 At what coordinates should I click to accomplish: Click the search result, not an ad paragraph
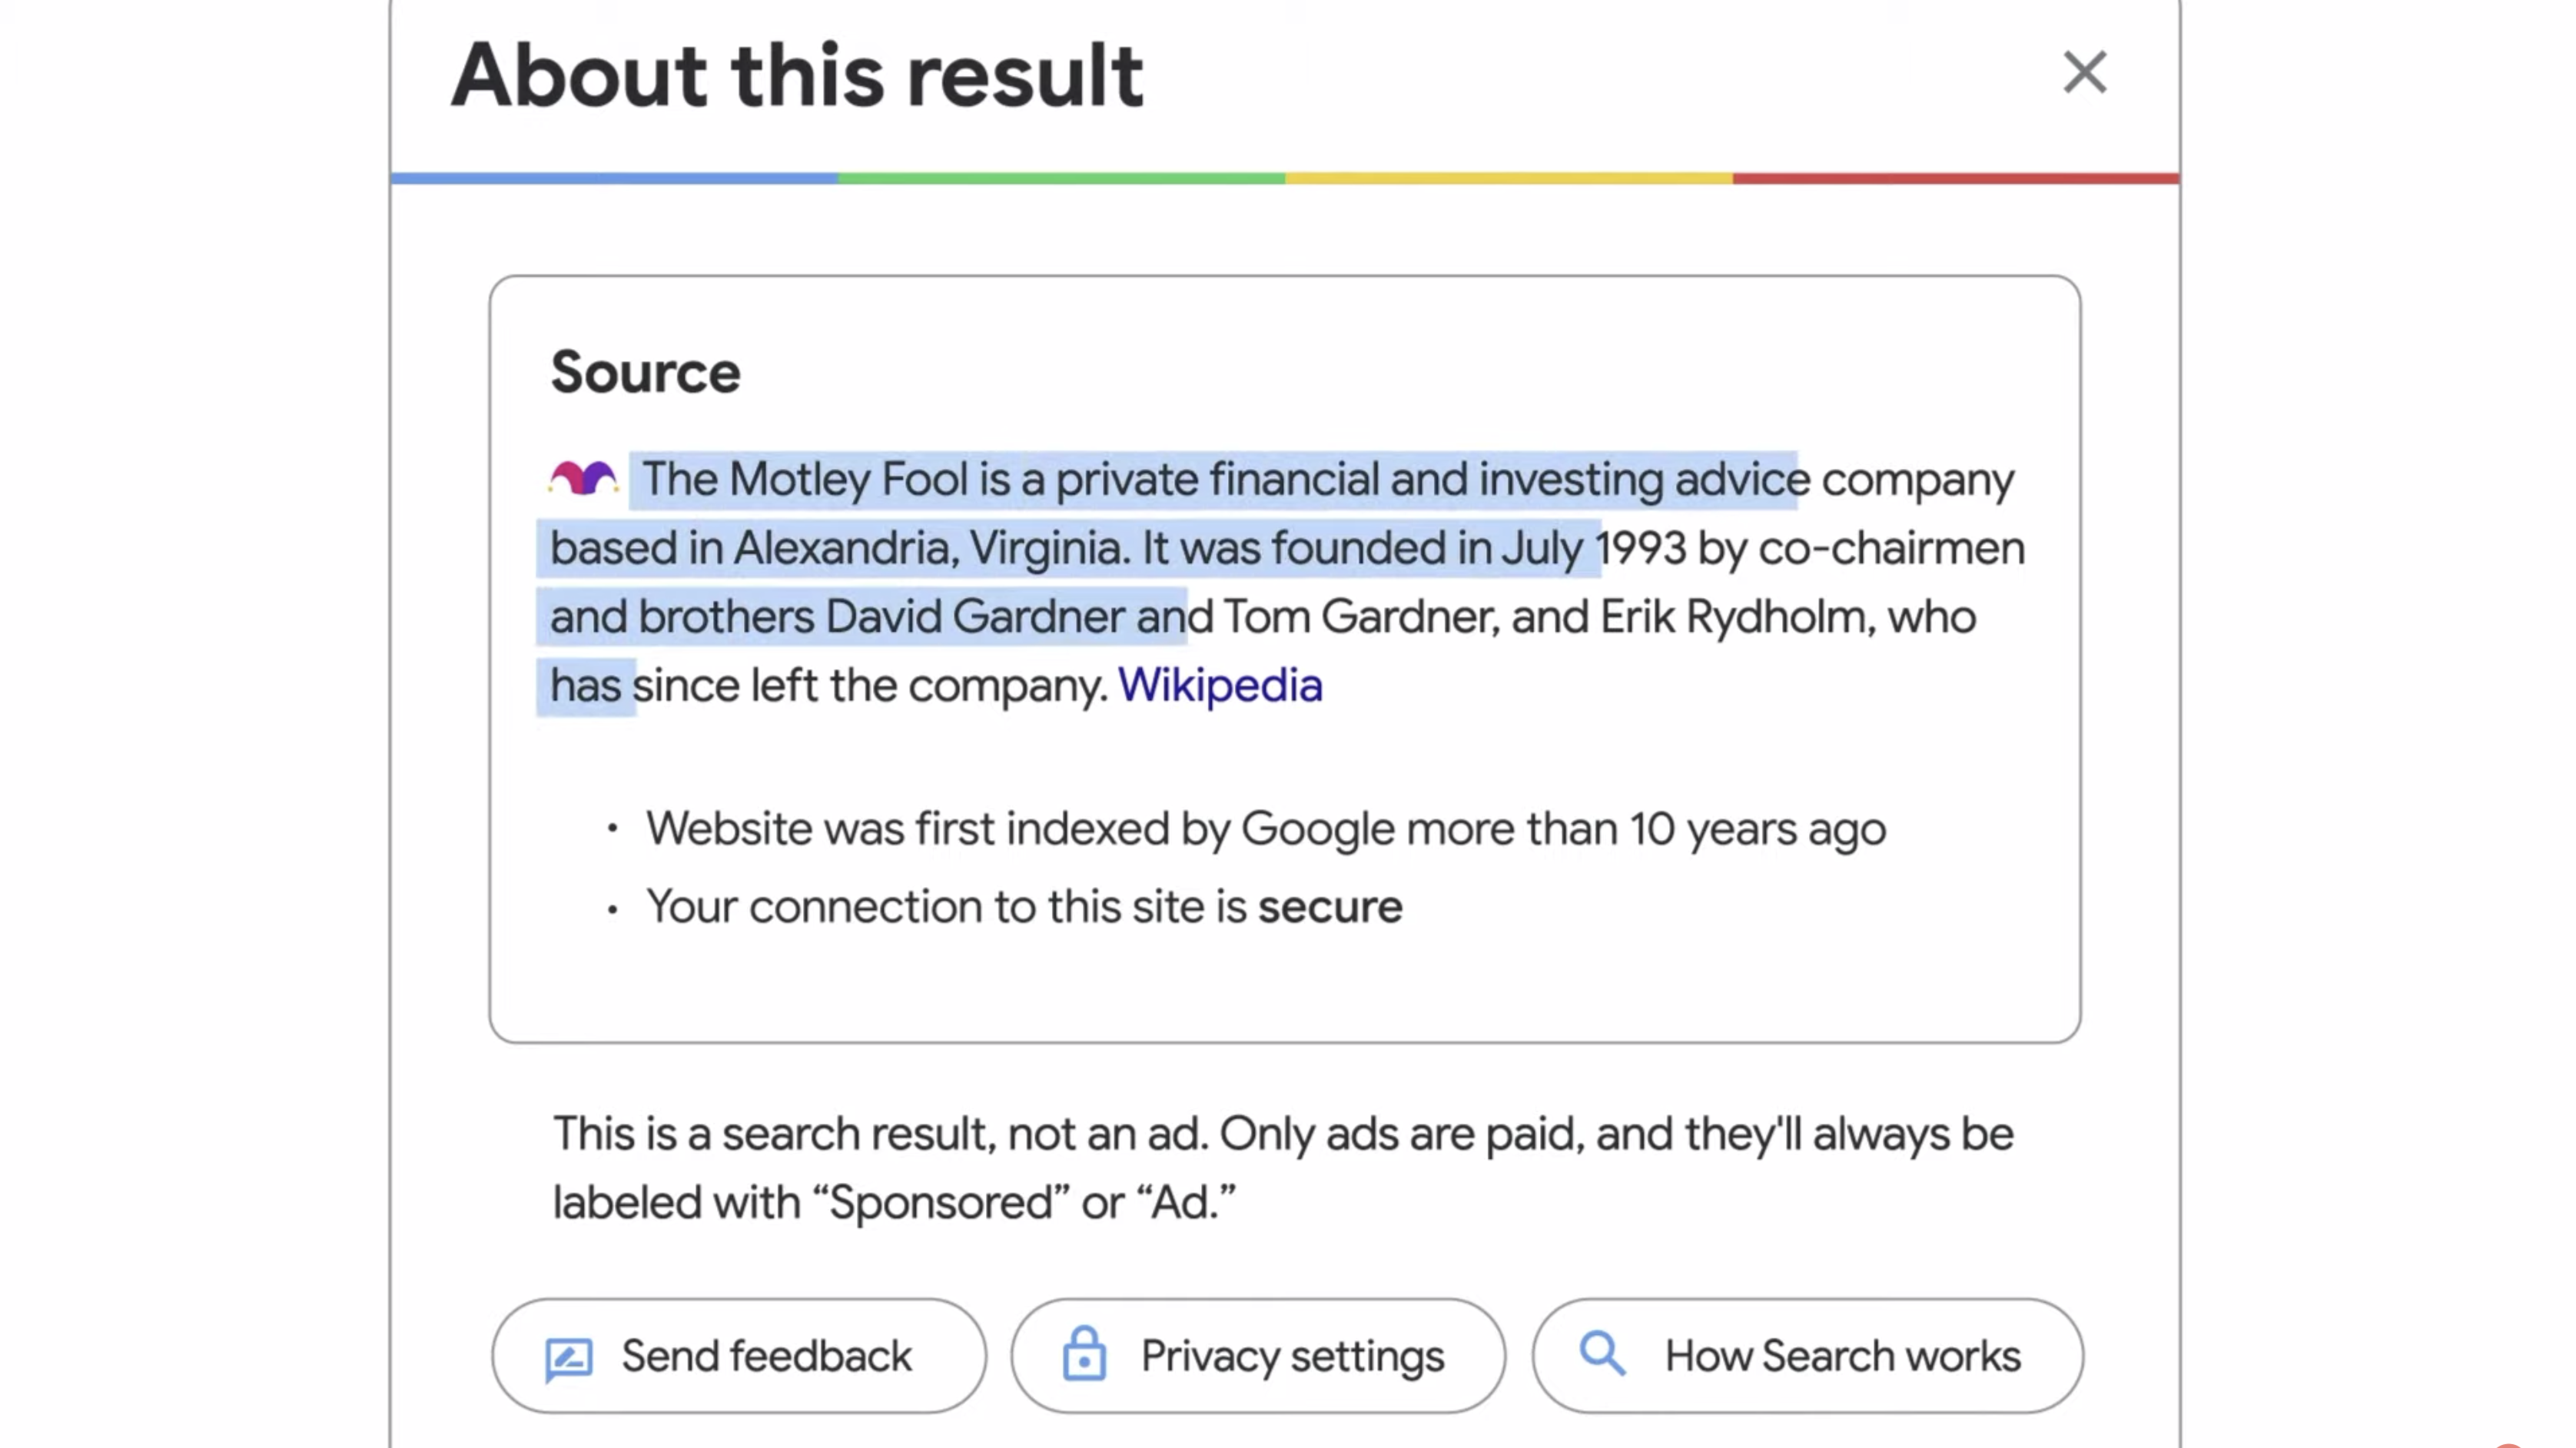(x=1283, y=1168)
